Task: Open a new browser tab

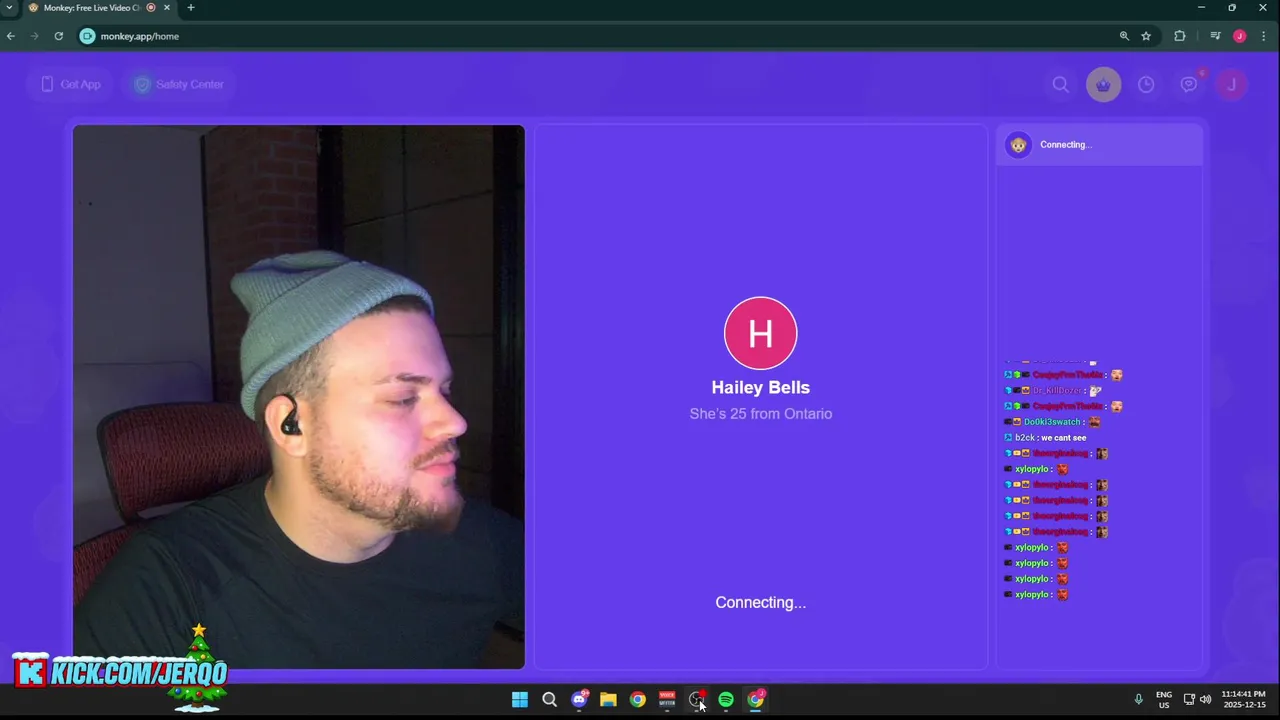Action: pyautogui.click(x=190, y=8)
